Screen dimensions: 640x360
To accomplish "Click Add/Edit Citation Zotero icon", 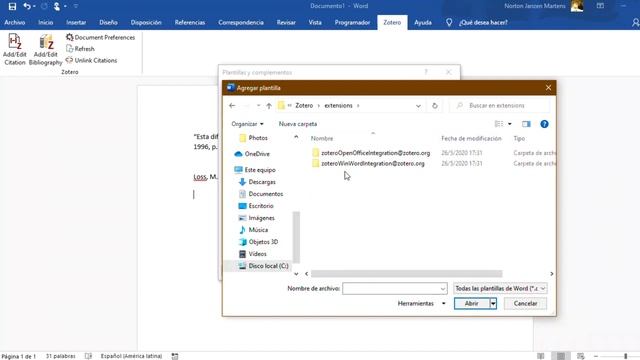I will click(x=15, y=49).
